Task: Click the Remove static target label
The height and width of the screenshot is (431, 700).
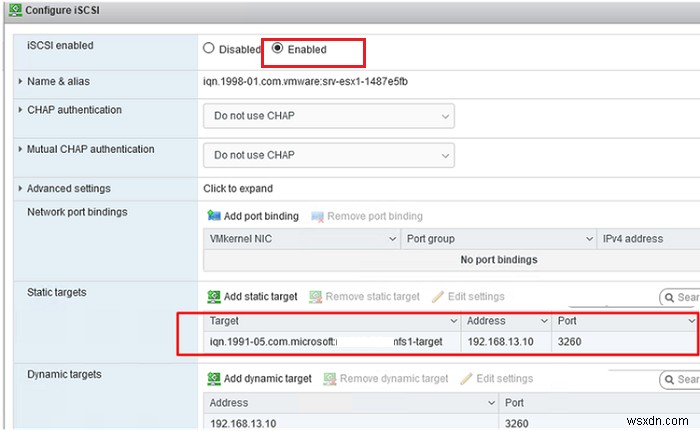Action: tap(373, 297)
